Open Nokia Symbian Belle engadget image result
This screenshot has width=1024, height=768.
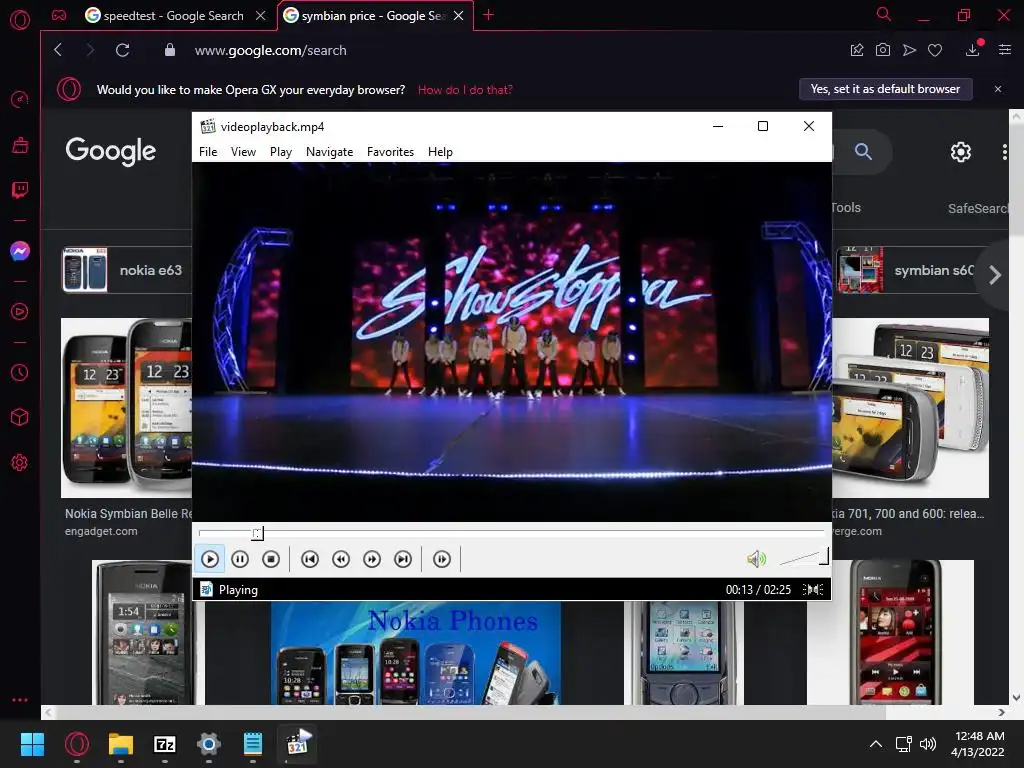(x=127, y=408)
